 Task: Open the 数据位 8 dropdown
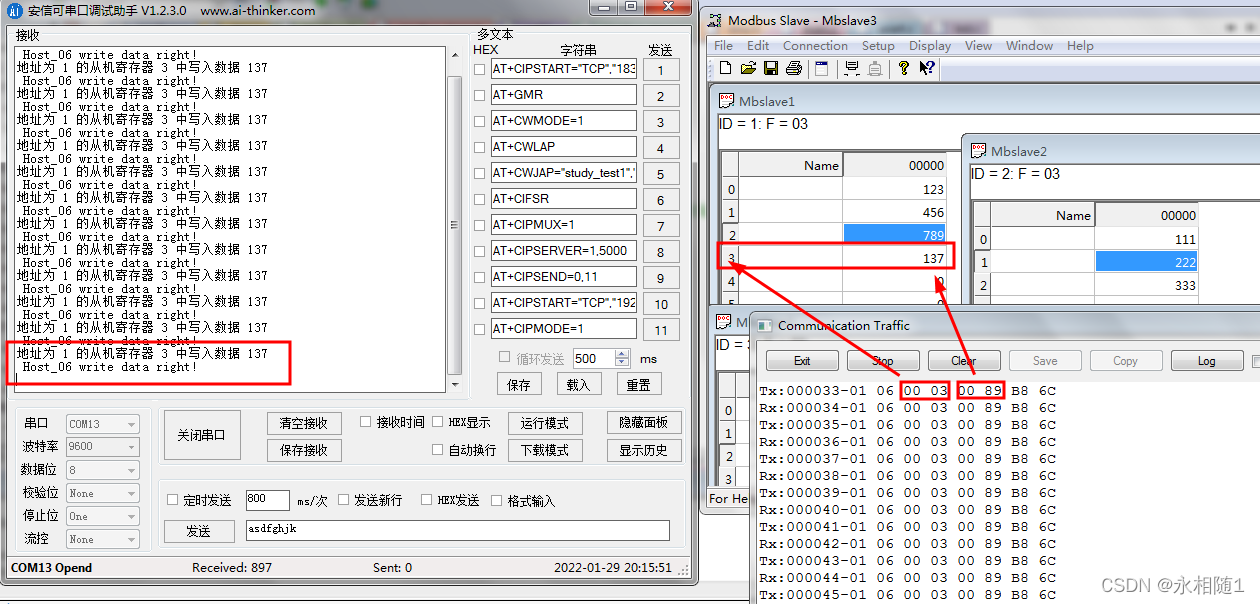(102, 470)
